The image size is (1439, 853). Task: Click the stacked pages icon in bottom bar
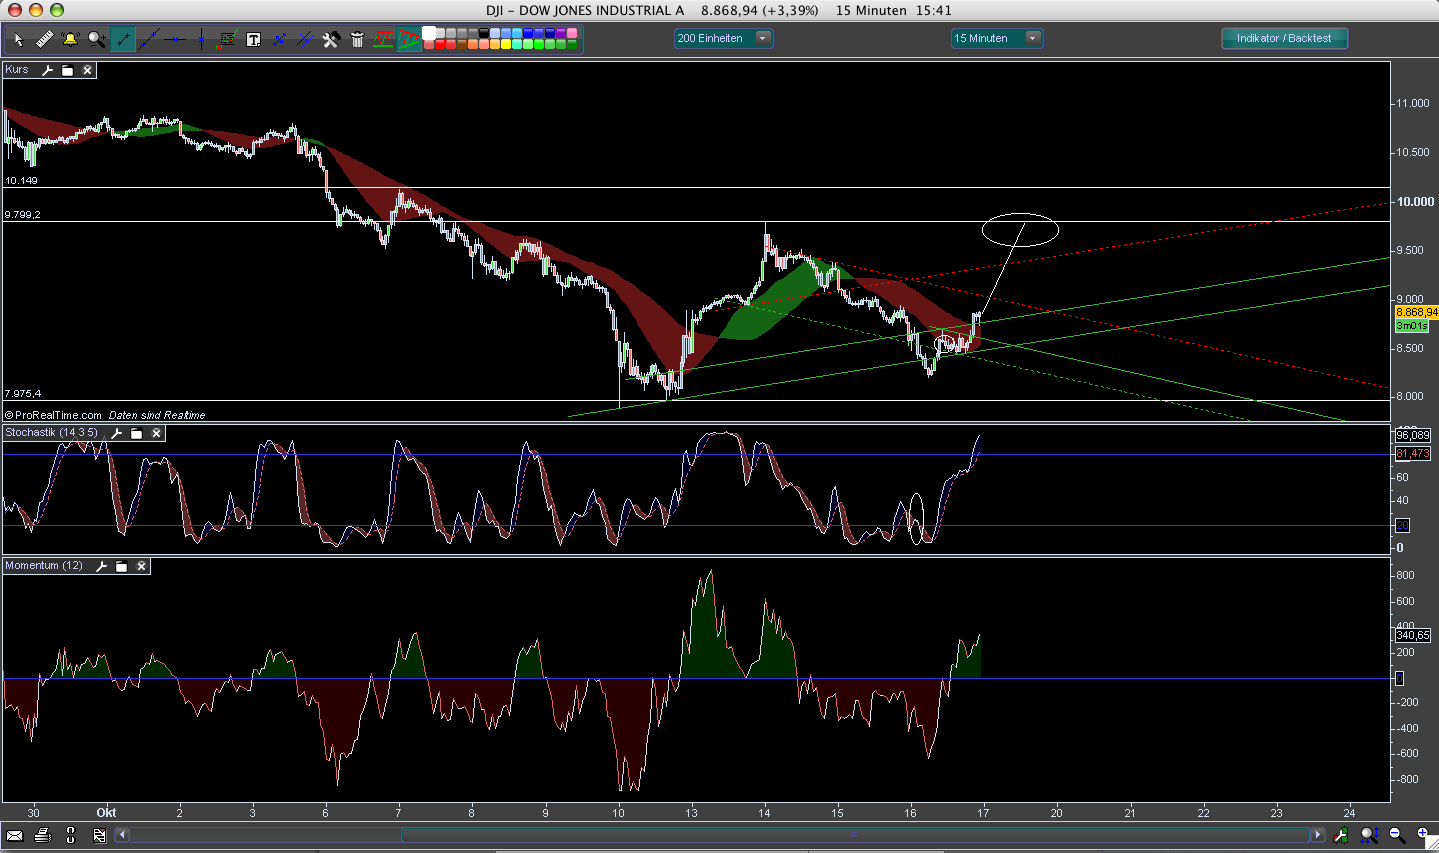tap(99, 835)
